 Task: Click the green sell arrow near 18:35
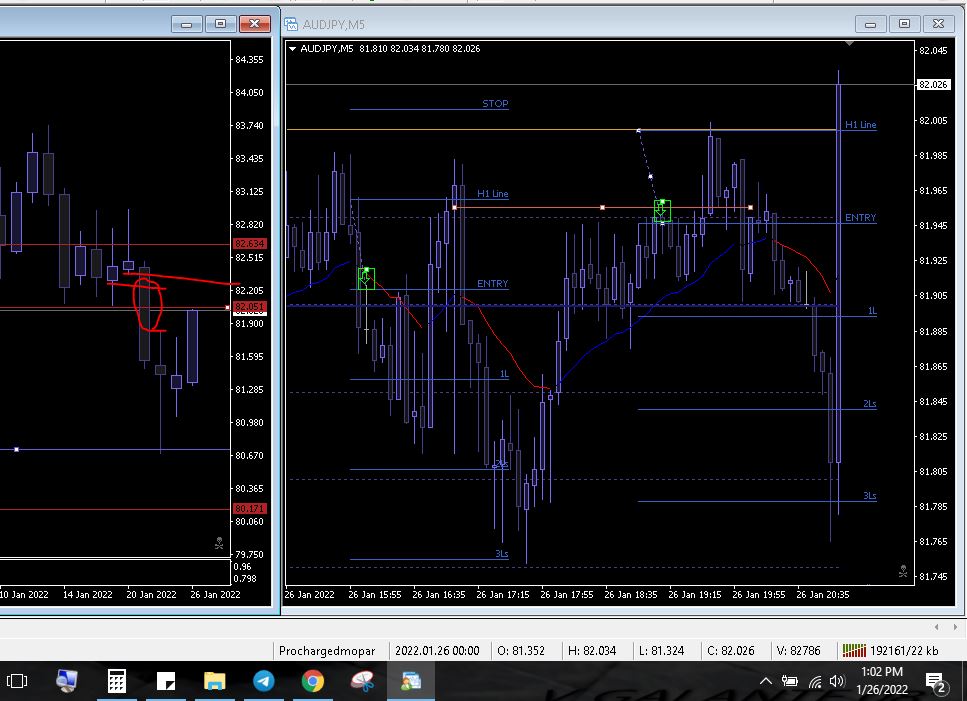tap(661, 210)
